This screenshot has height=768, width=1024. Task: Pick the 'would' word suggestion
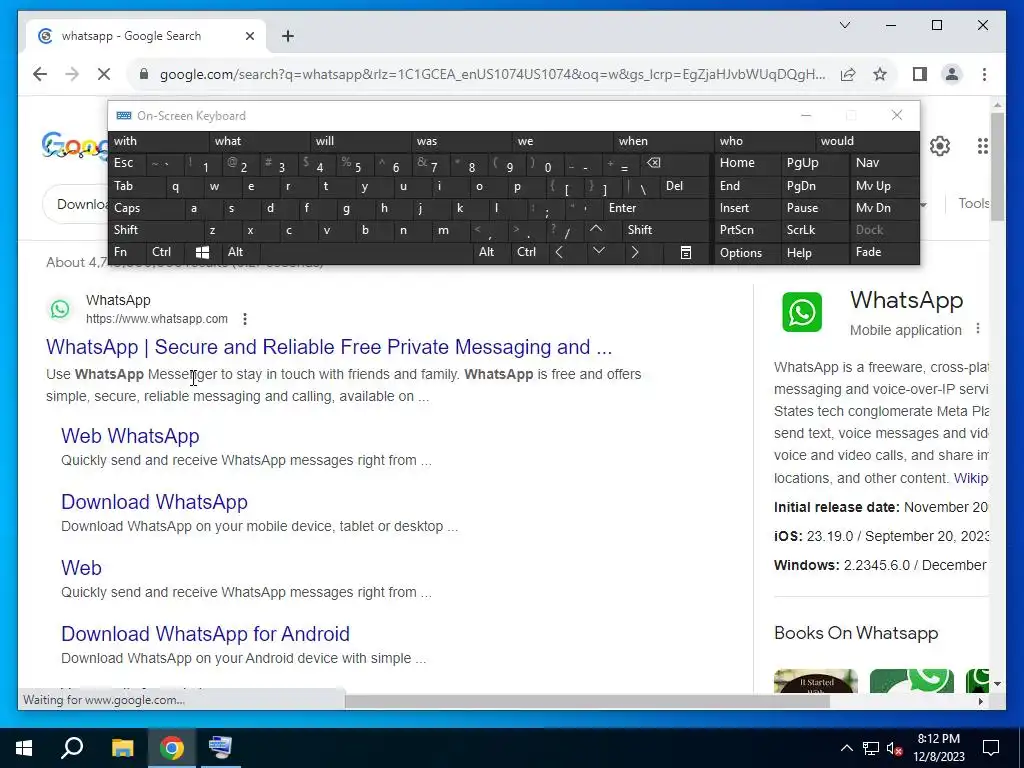tap(867, 141)
